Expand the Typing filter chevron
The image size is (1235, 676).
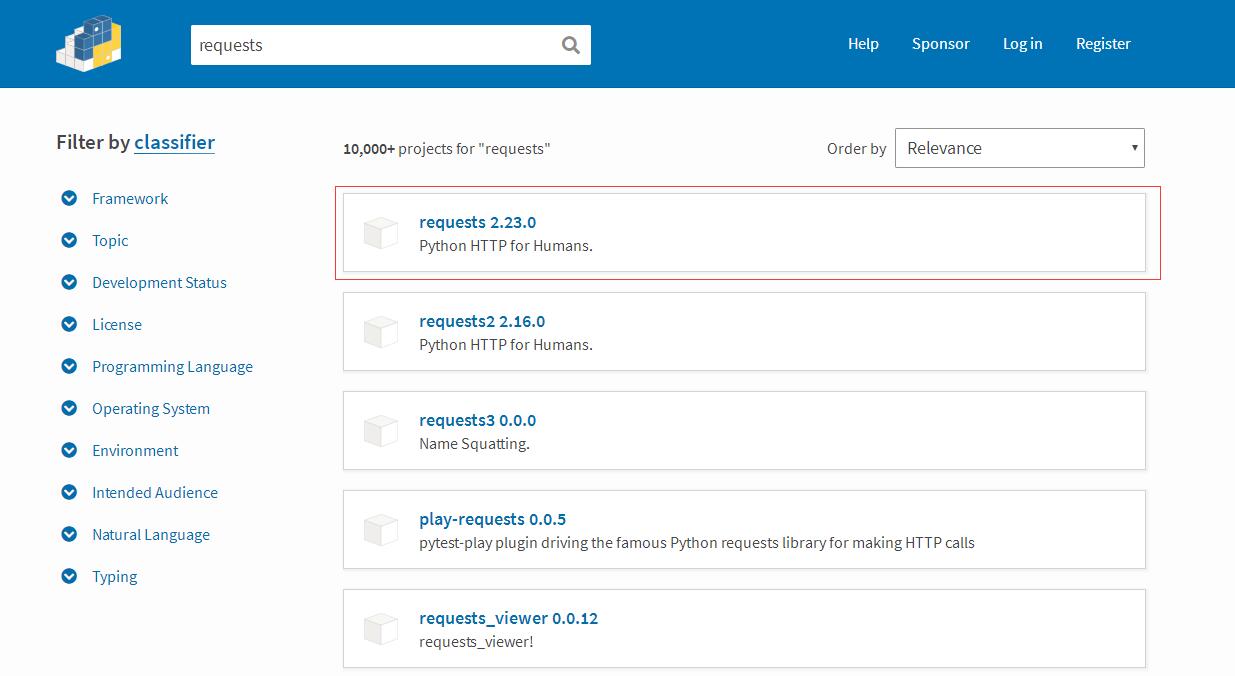tap(69, 576)
